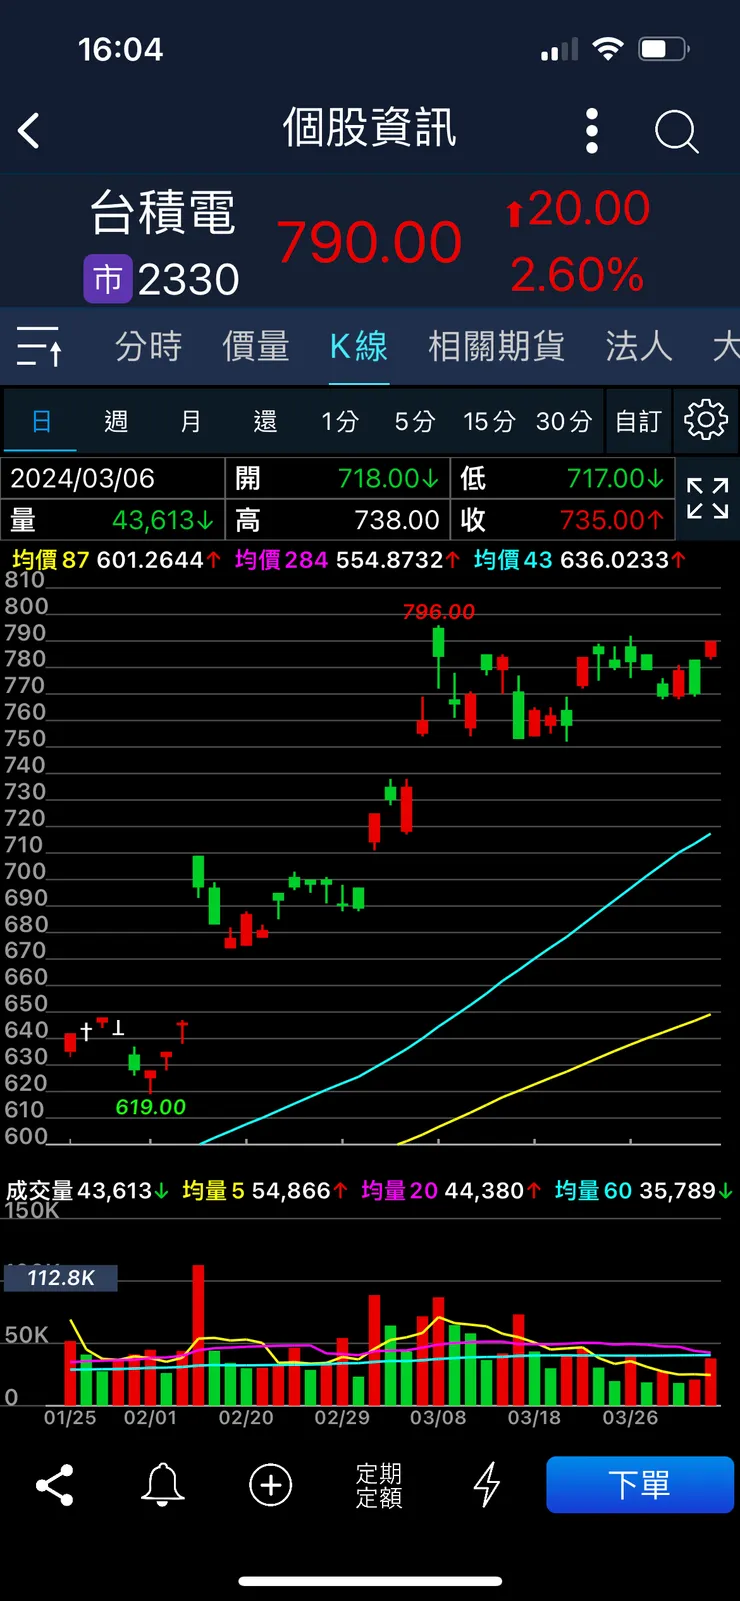
Task: Select the K線 tab
Action: pyautogui.click(x=359, y=346)
